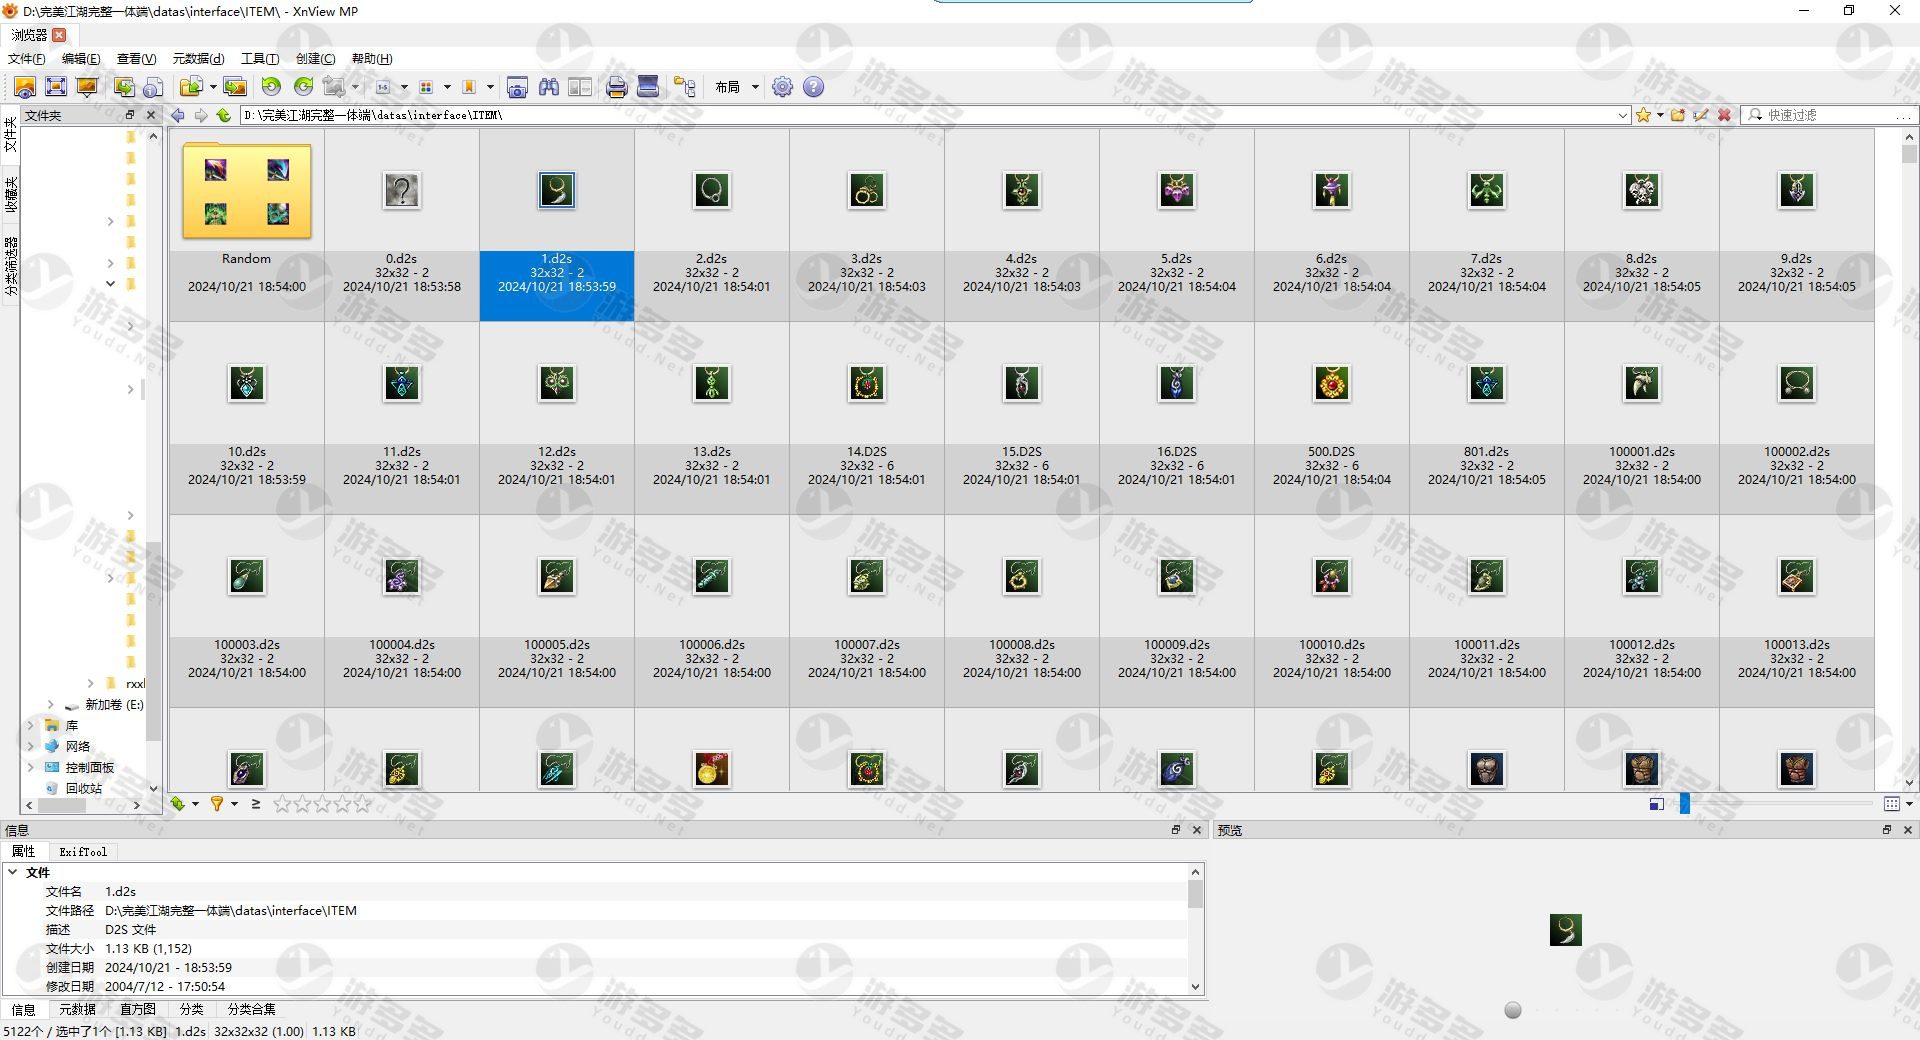The height and width of the screenshot is (1040, 1920).
Task: Open the image viewer toolbar icon
Action: point(25,87)
